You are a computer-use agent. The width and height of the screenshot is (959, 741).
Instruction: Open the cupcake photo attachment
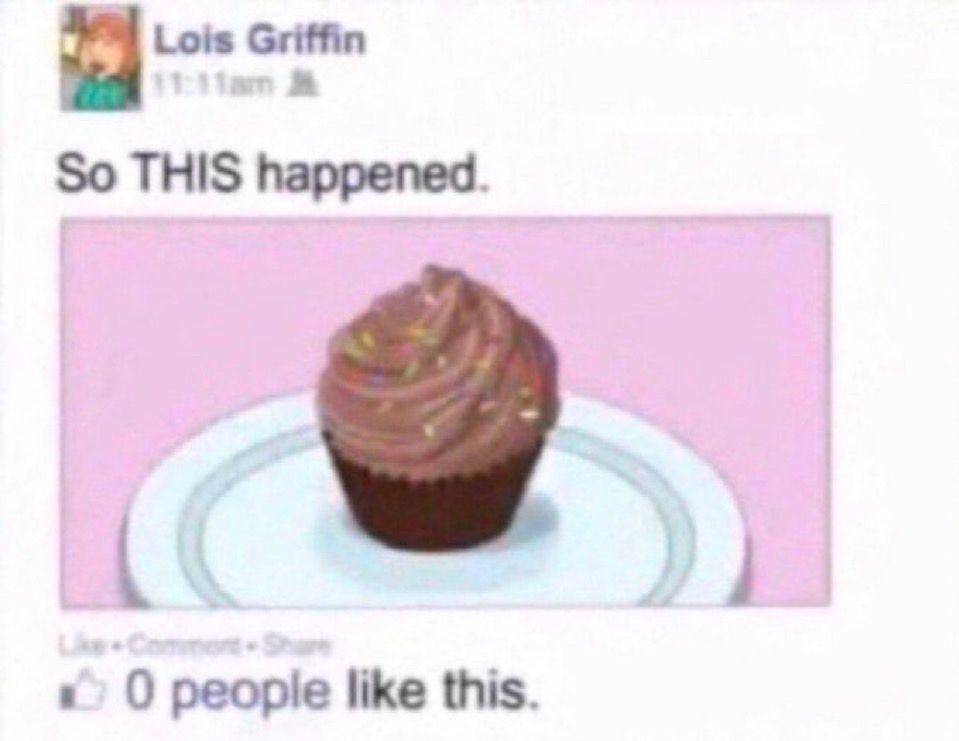(x=445, y=412)
